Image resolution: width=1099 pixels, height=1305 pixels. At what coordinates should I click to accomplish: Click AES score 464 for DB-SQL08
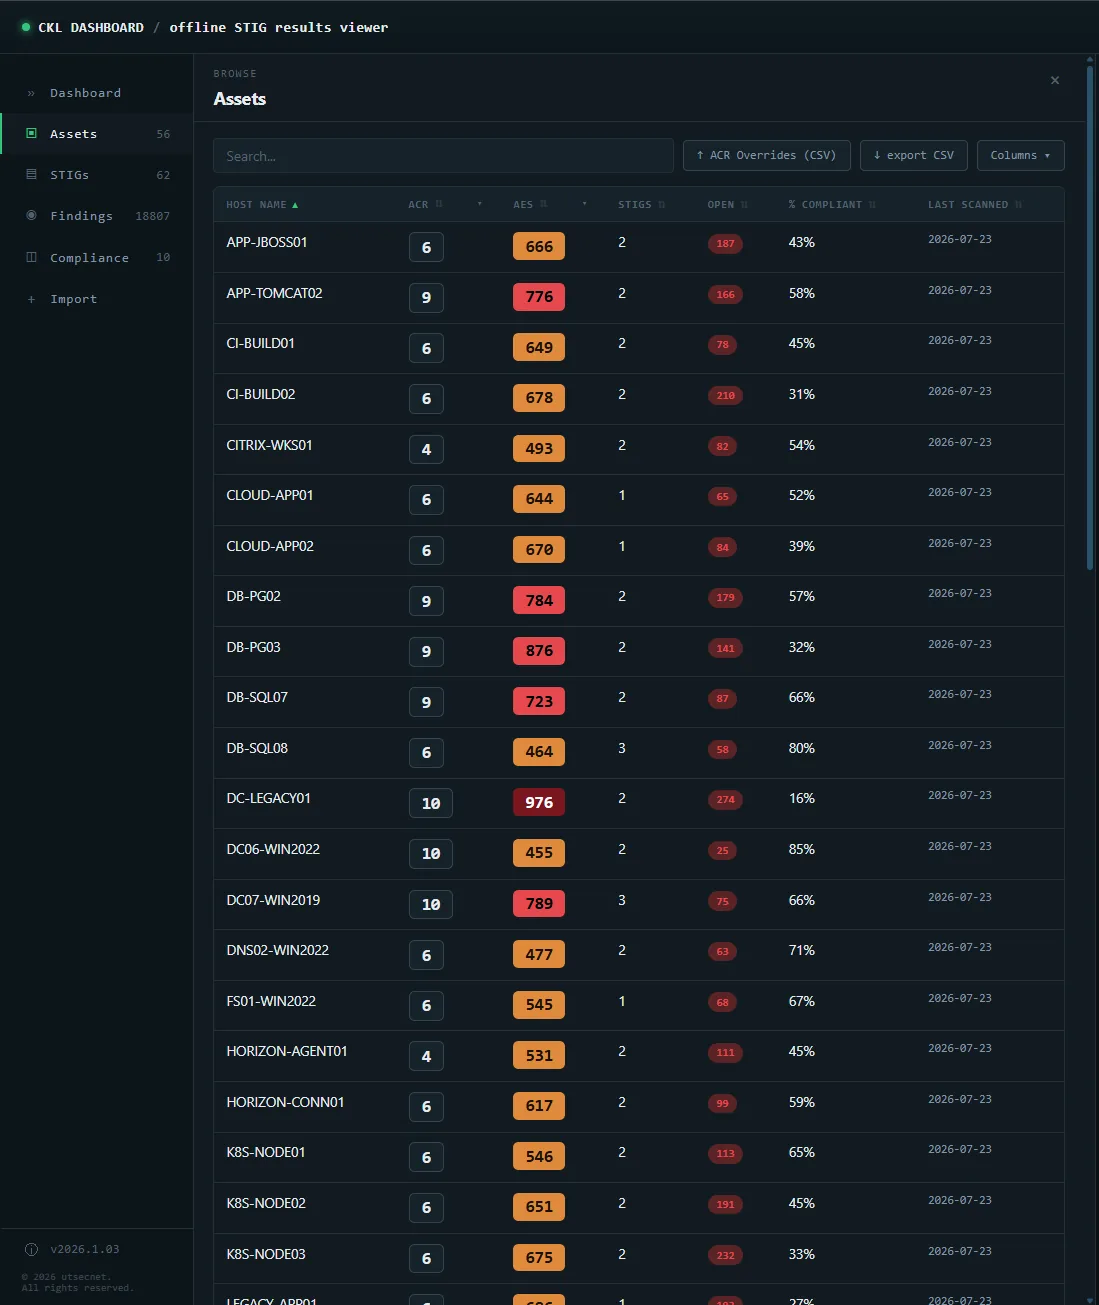pos(539,751)
